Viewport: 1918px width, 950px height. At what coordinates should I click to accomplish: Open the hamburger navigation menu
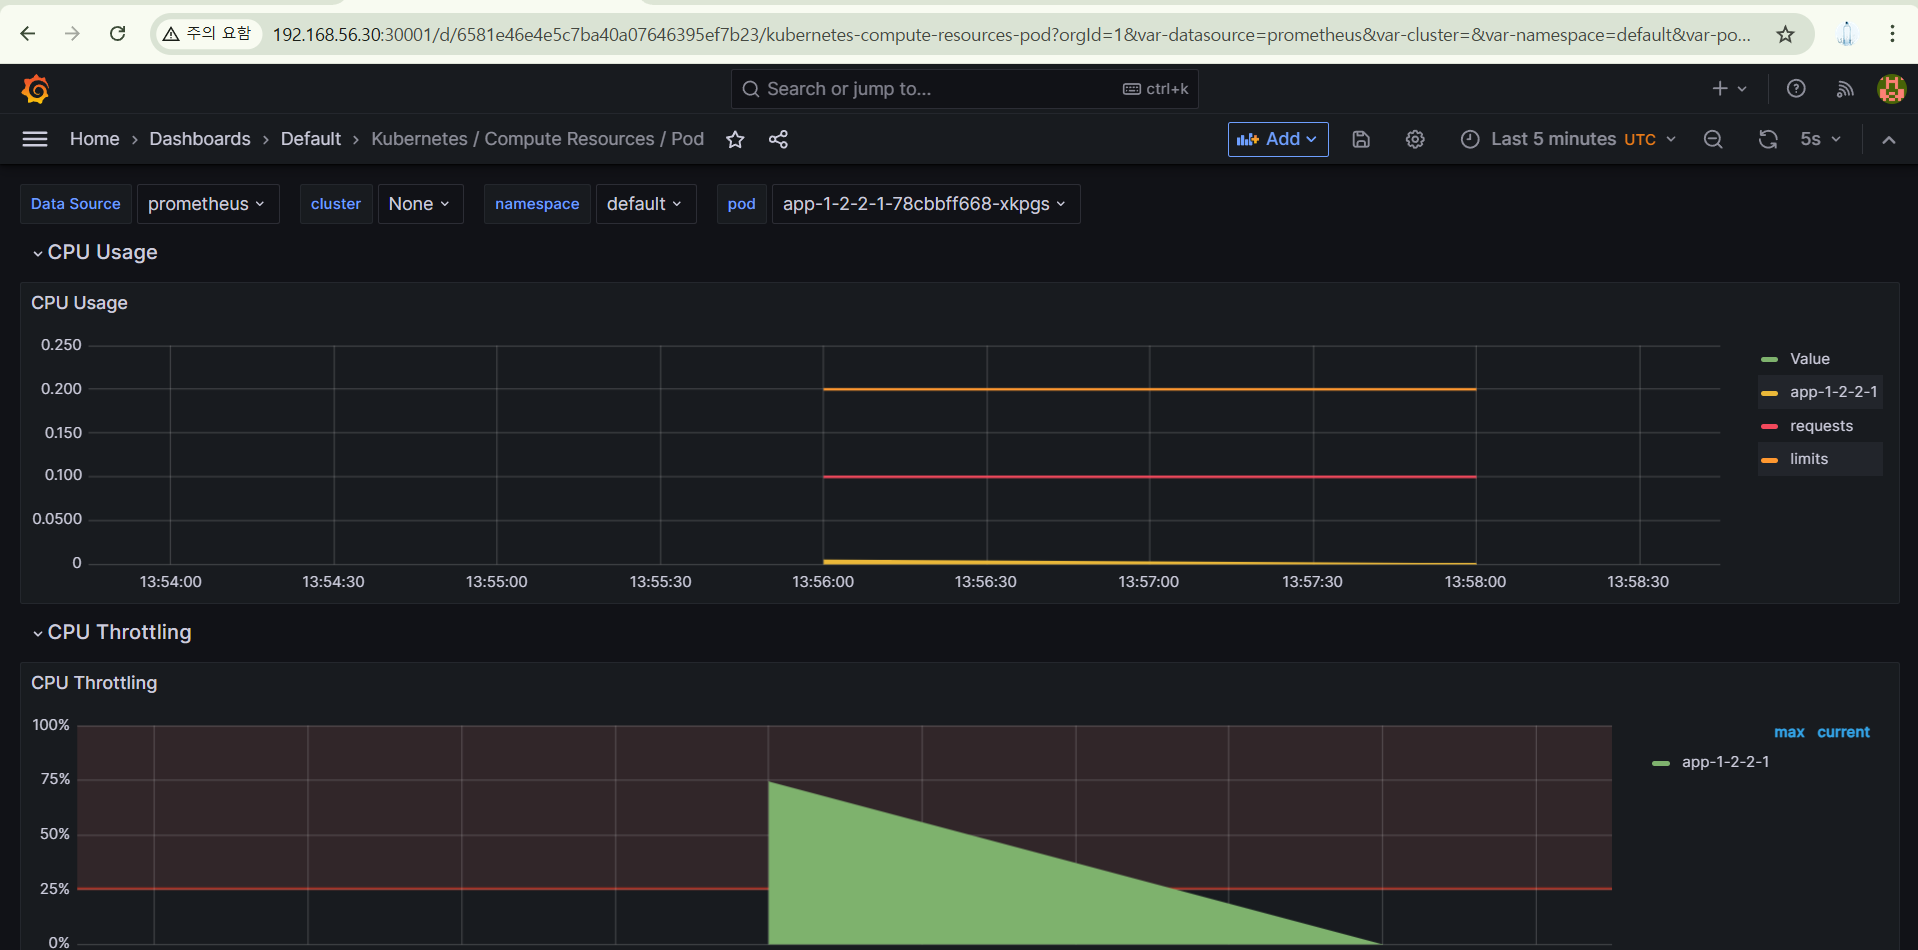35,139
